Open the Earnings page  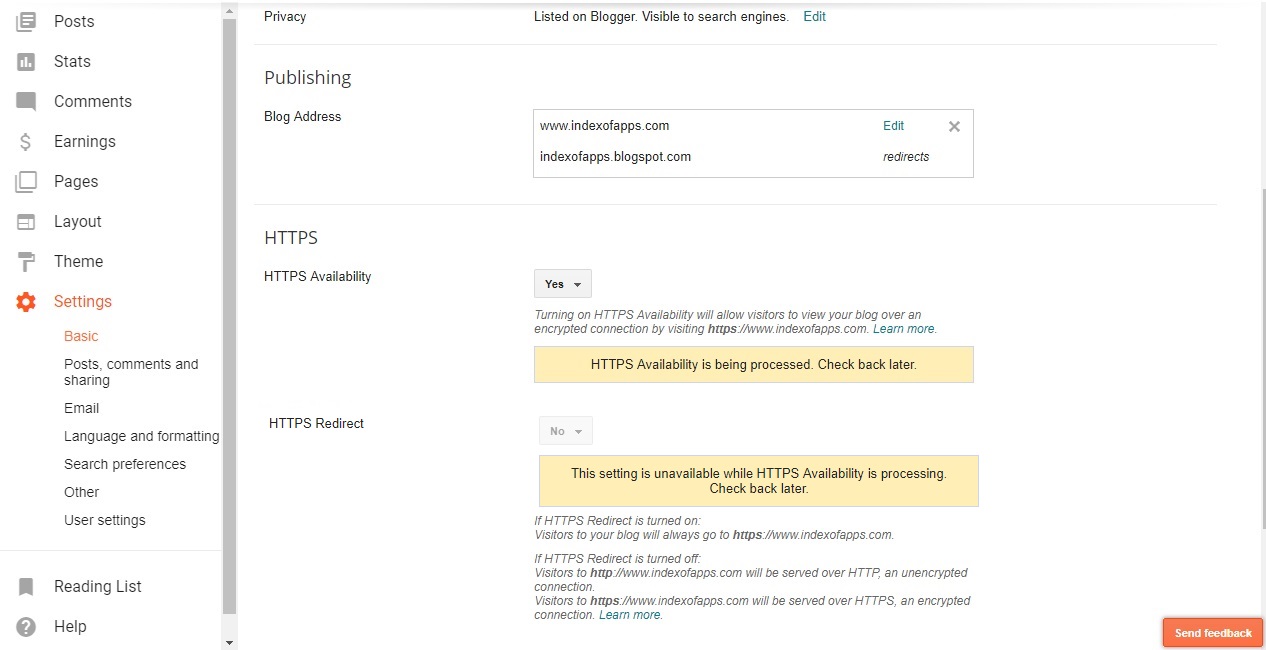pyautogui.click(x=85, y=141)
